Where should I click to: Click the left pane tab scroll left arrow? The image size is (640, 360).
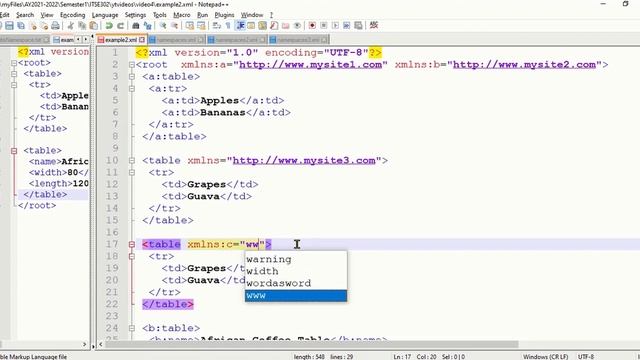78,40
